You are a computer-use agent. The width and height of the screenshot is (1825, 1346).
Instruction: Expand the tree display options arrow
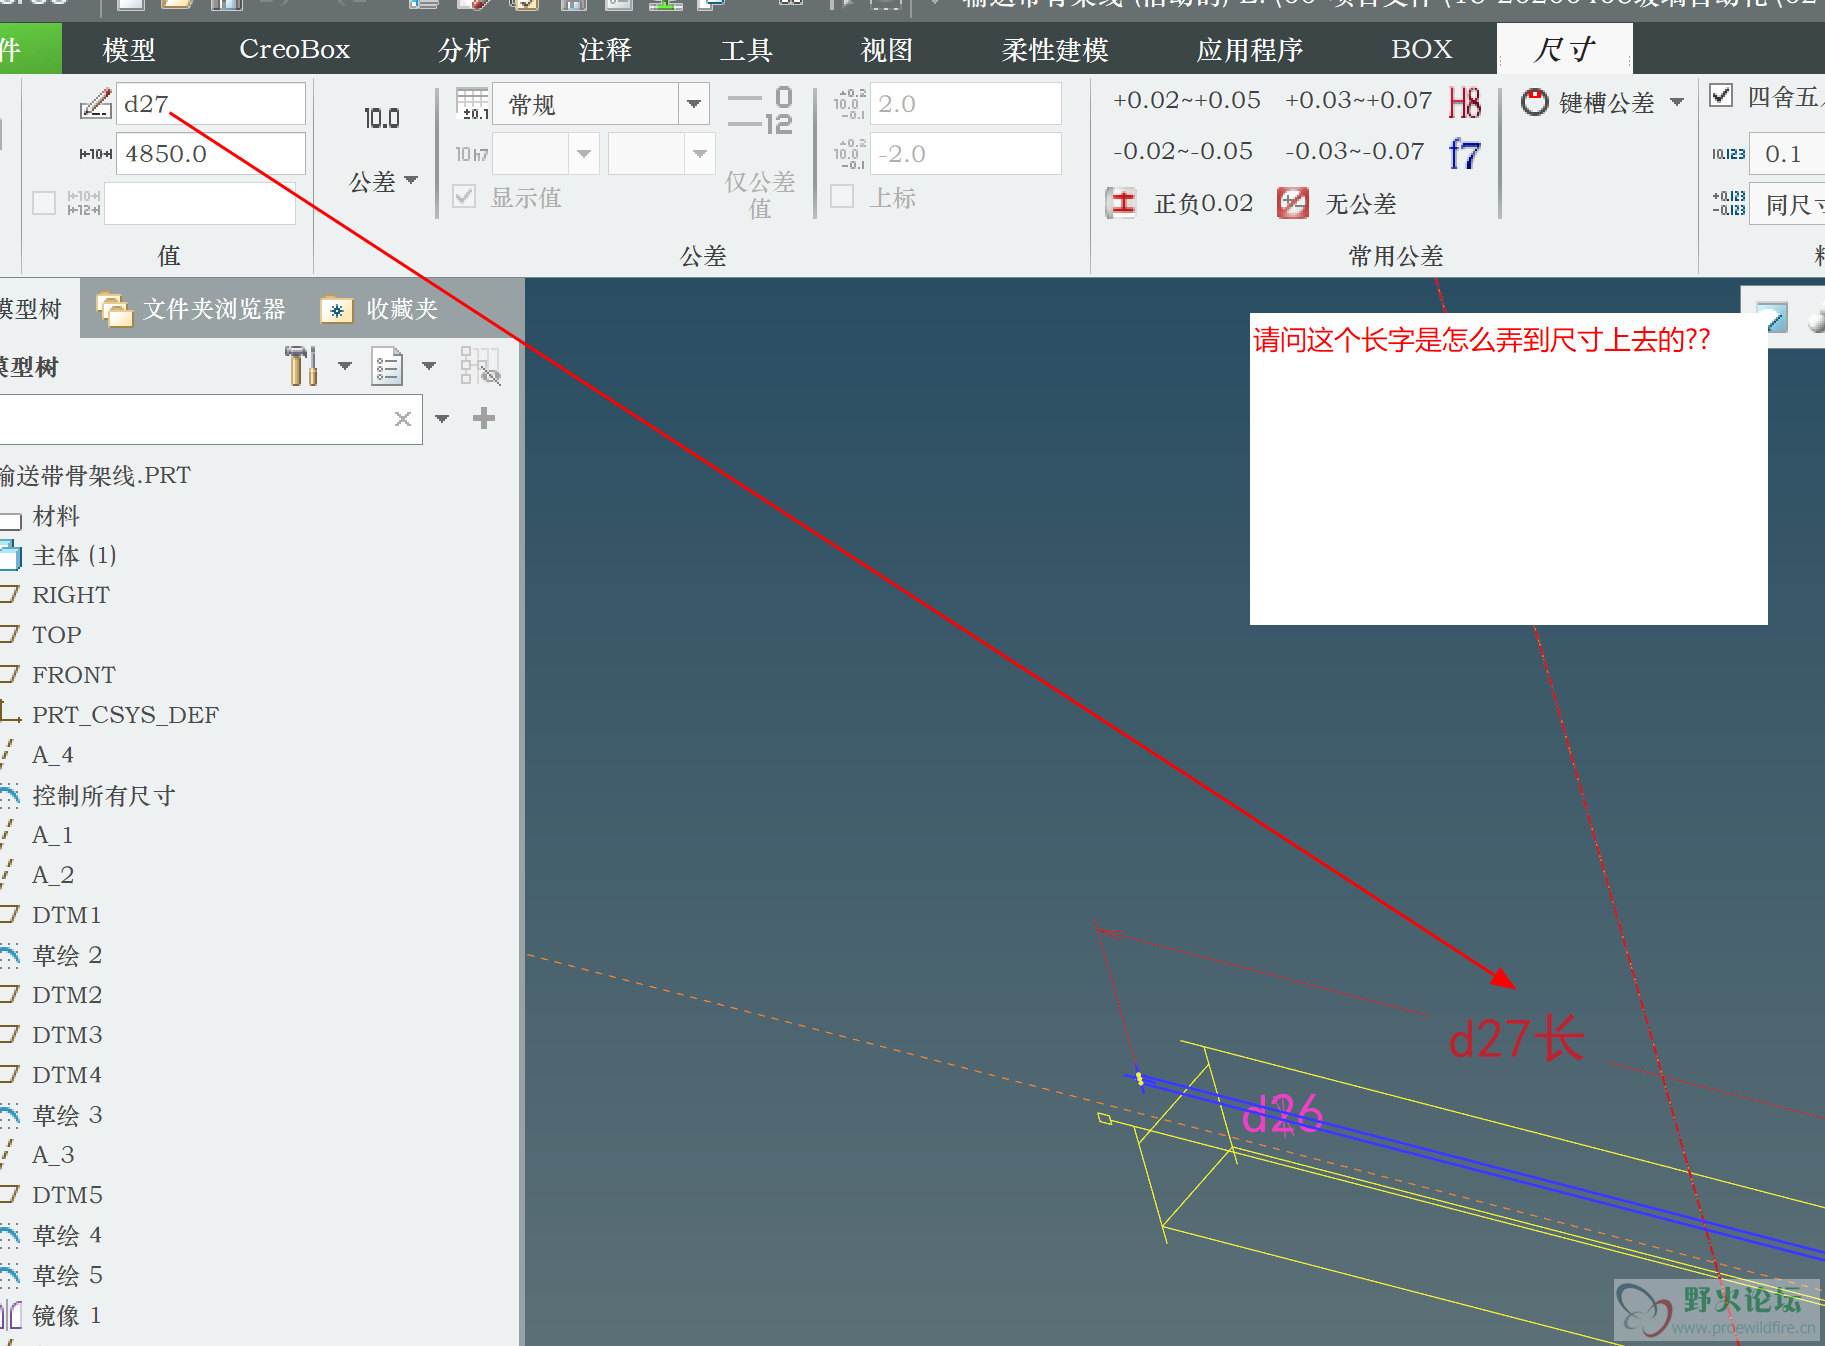[429, 366]
